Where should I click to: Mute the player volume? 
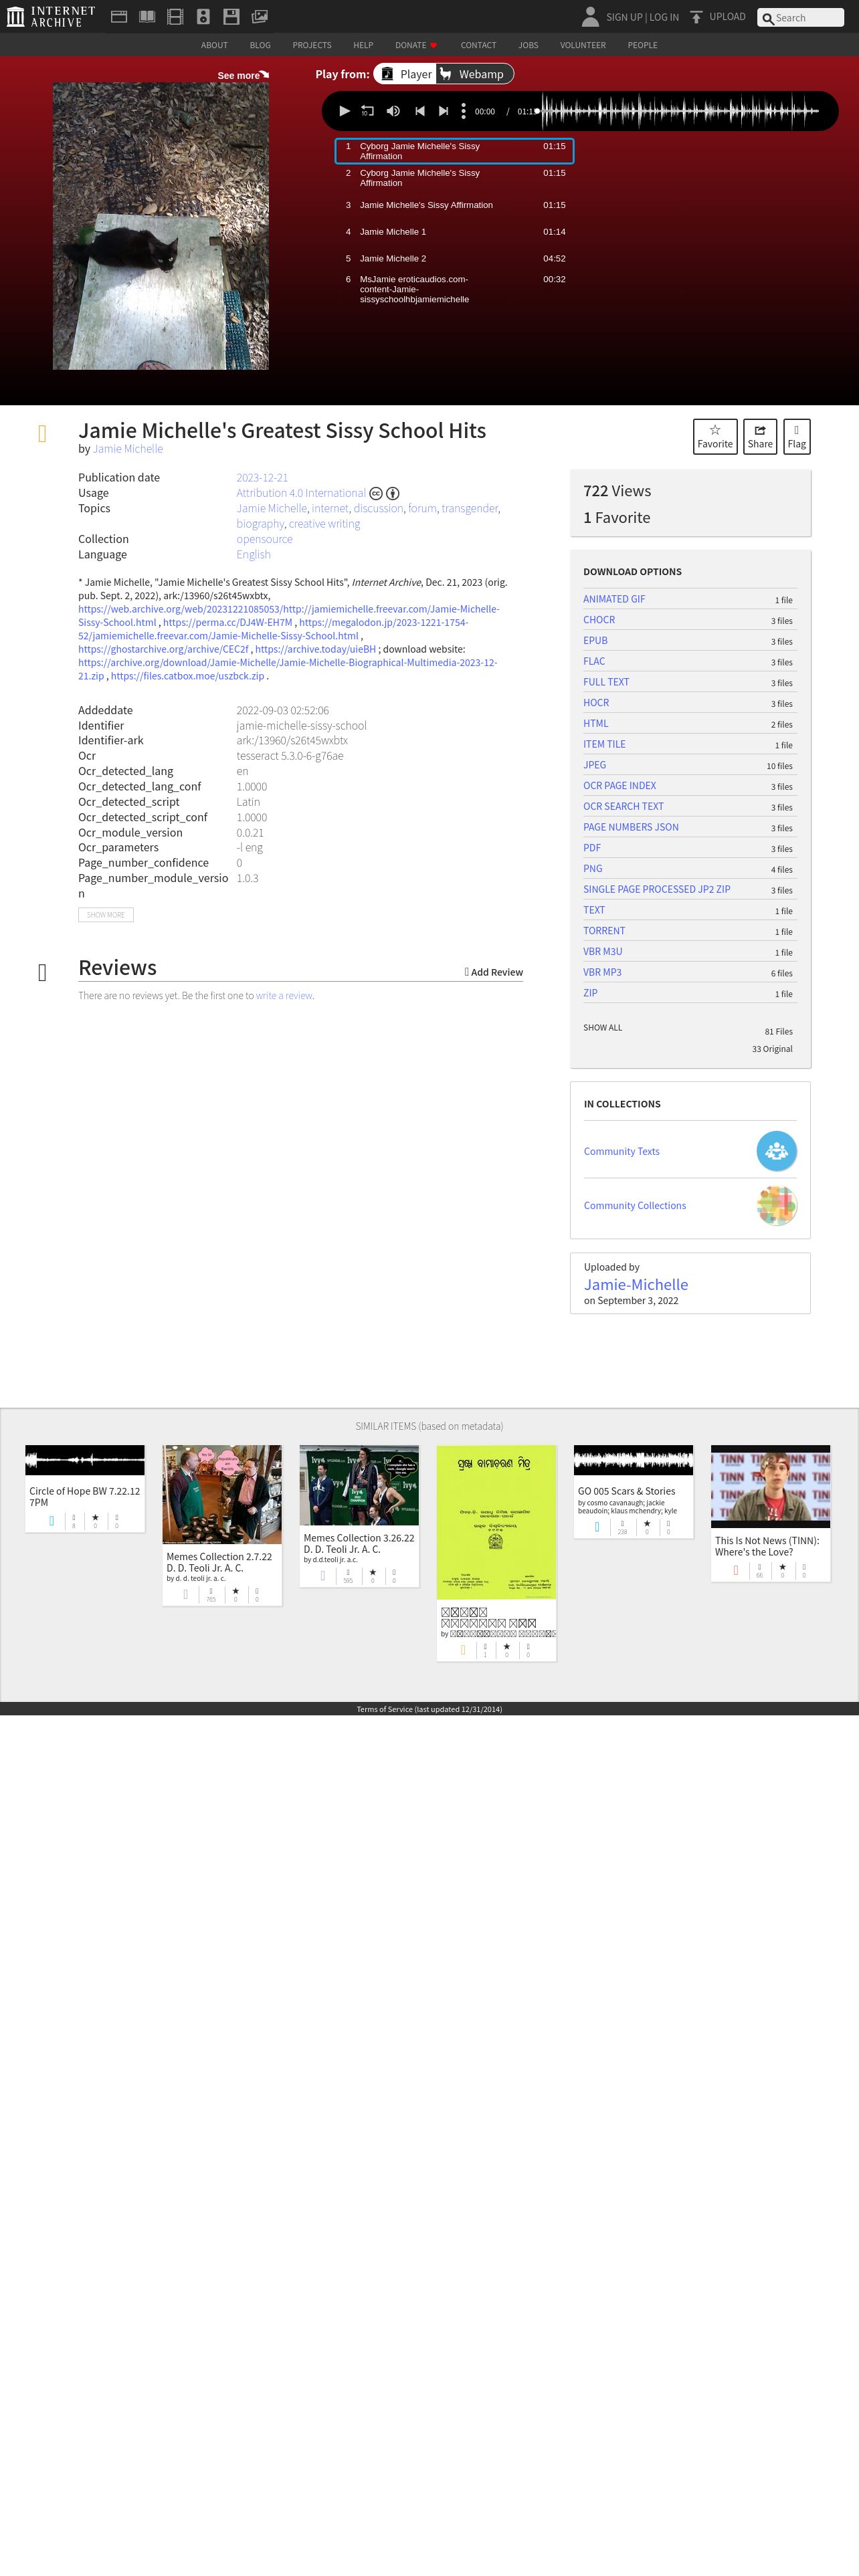pos(393,111)
